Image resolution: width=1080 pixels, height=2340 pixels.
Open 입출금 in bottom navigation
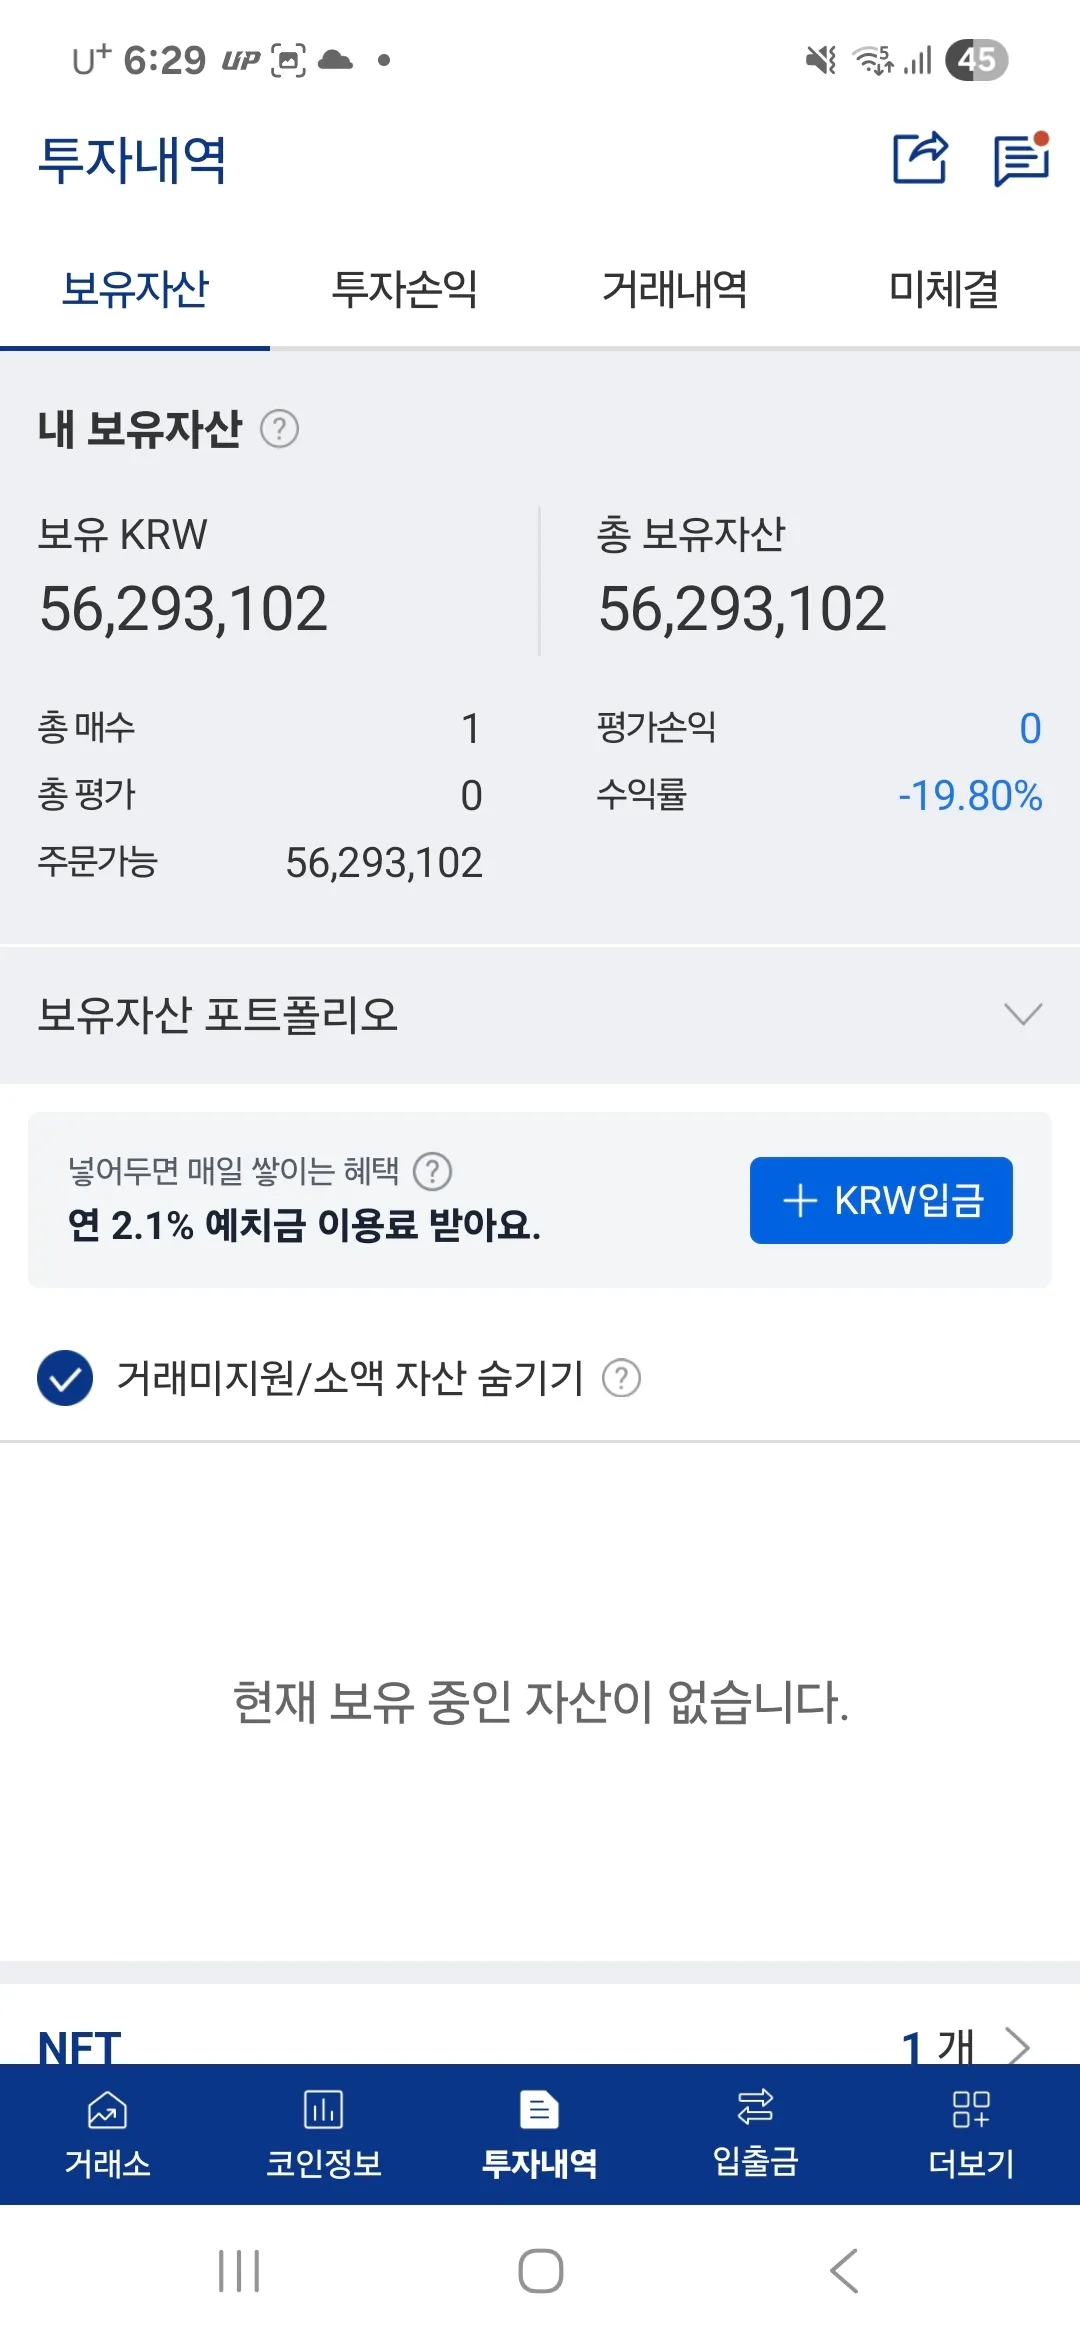pos(755,2134)
